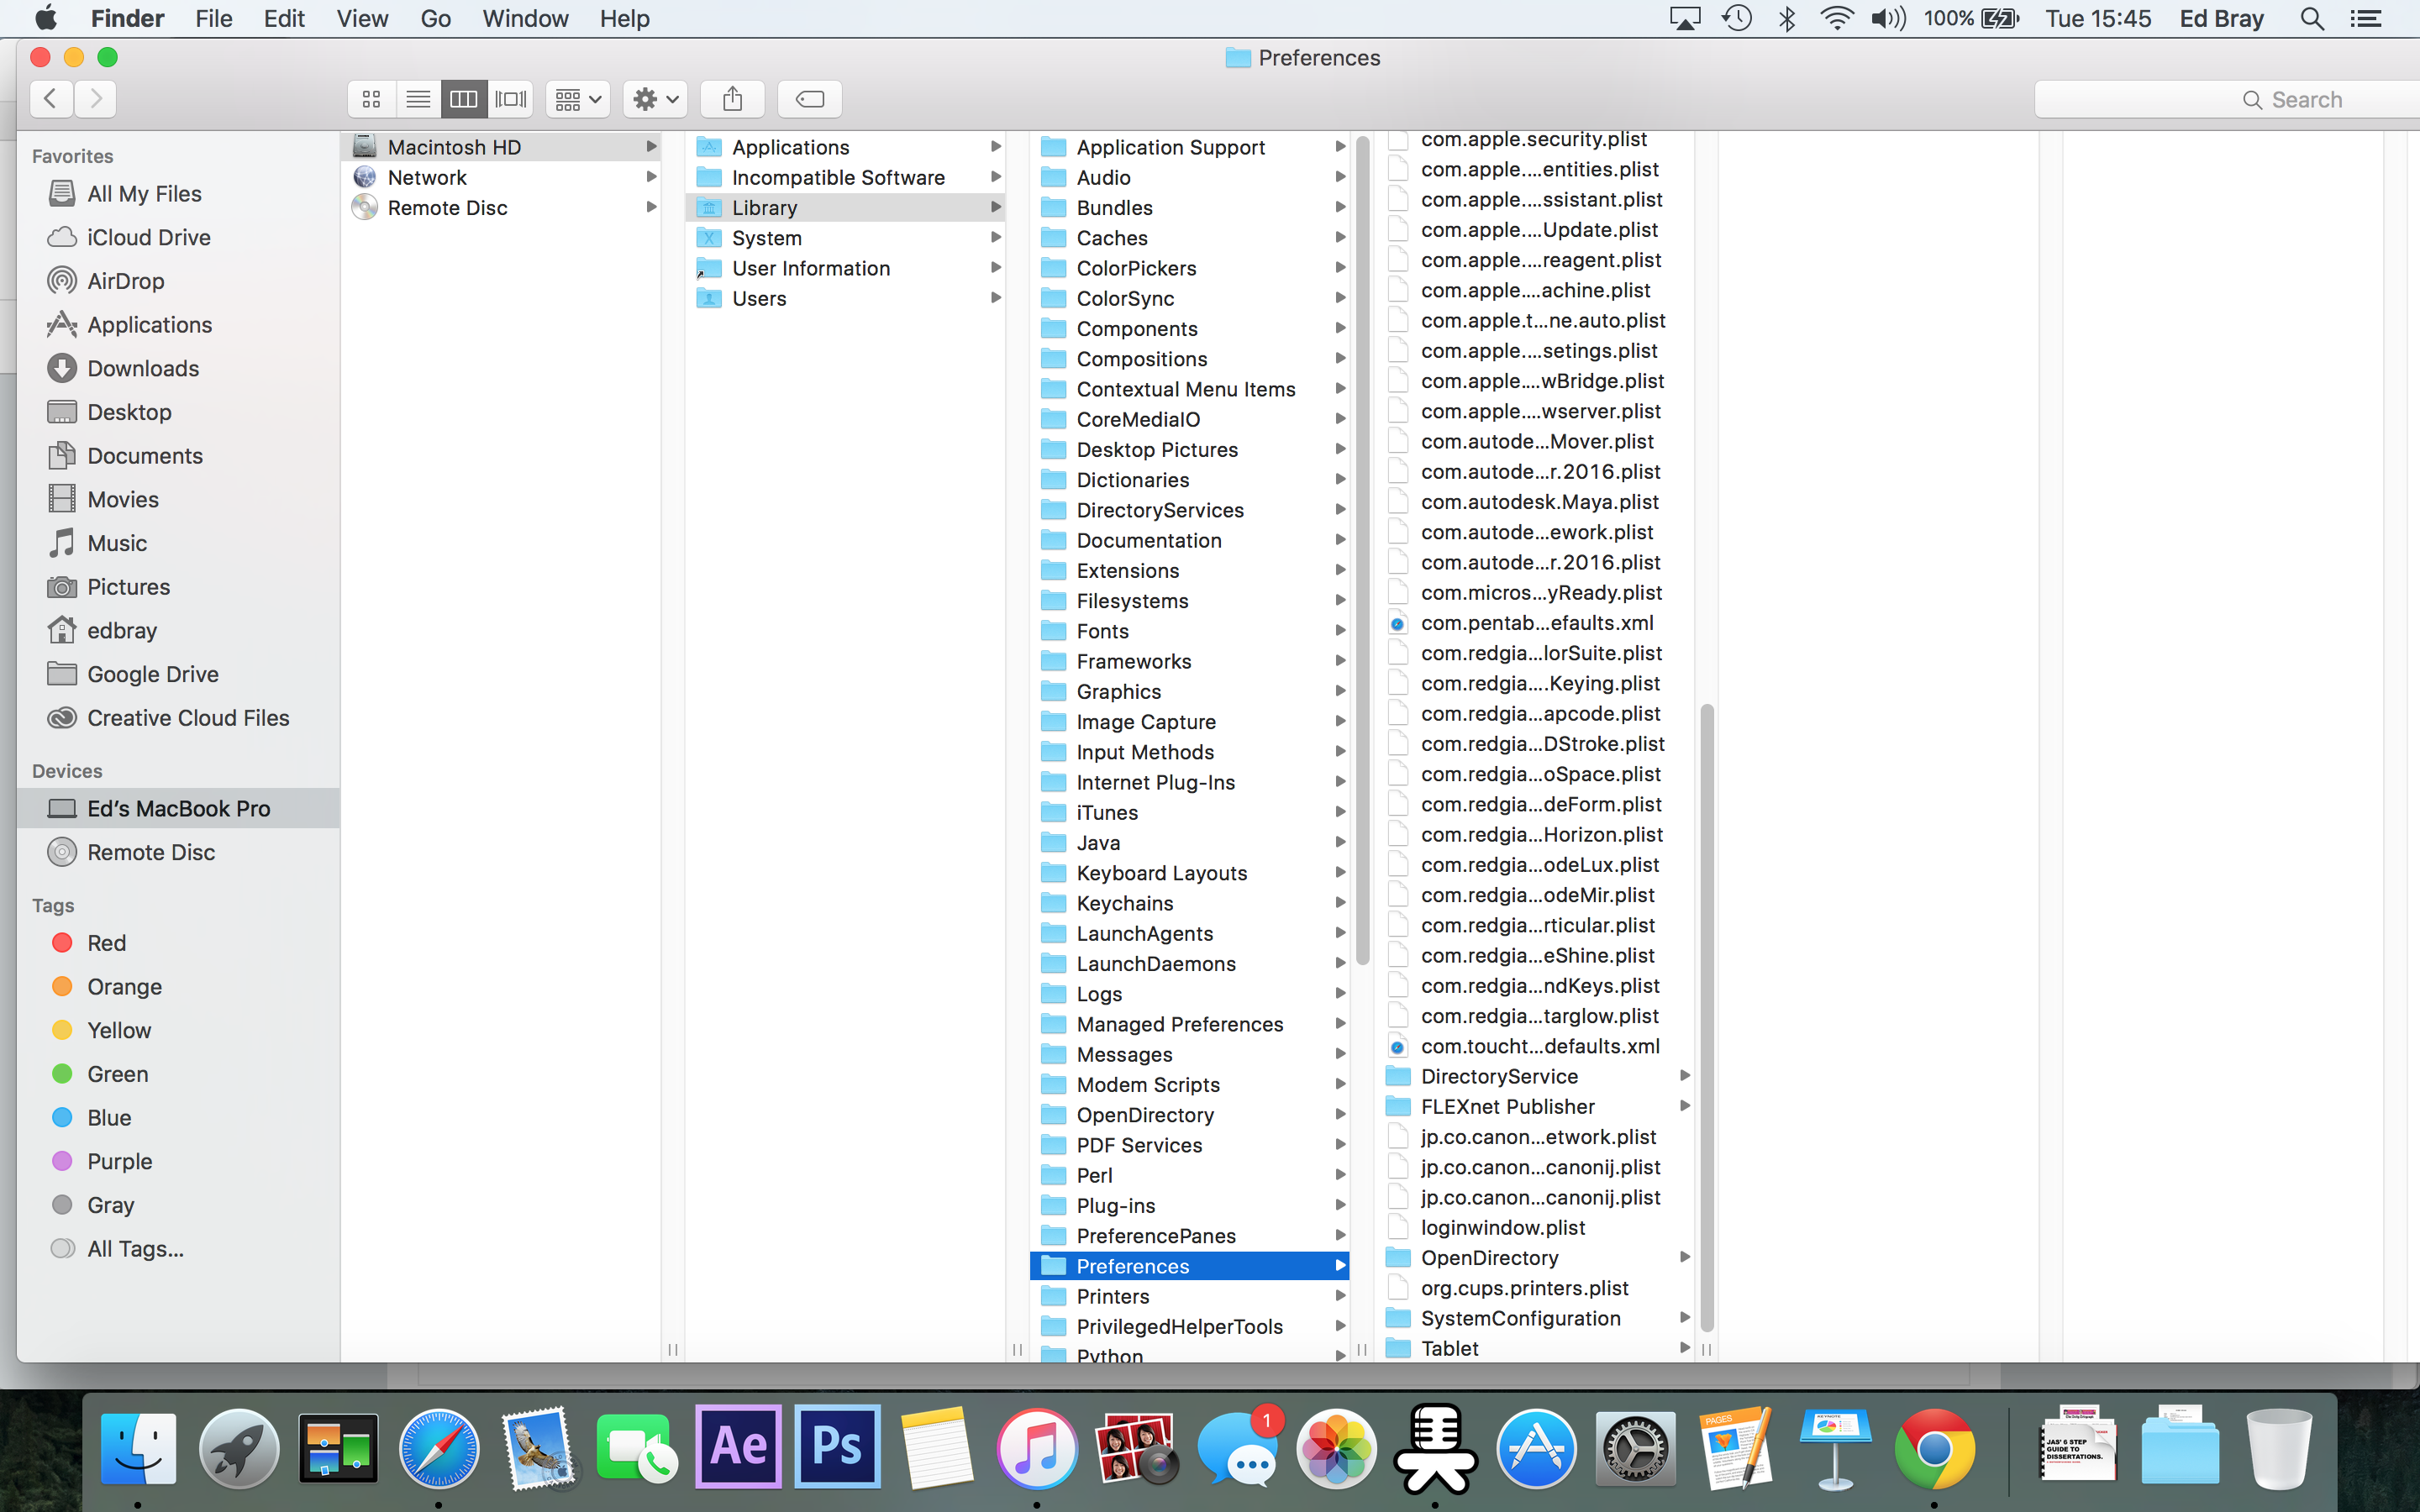Click the Share toolbar button
2420x1512 pixels.
(733, 99)
